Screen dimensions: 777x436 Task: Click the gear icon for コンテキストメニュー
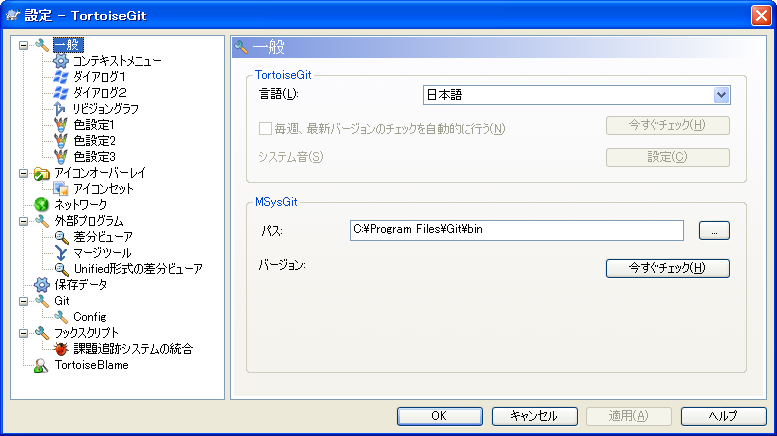point(61,61)
